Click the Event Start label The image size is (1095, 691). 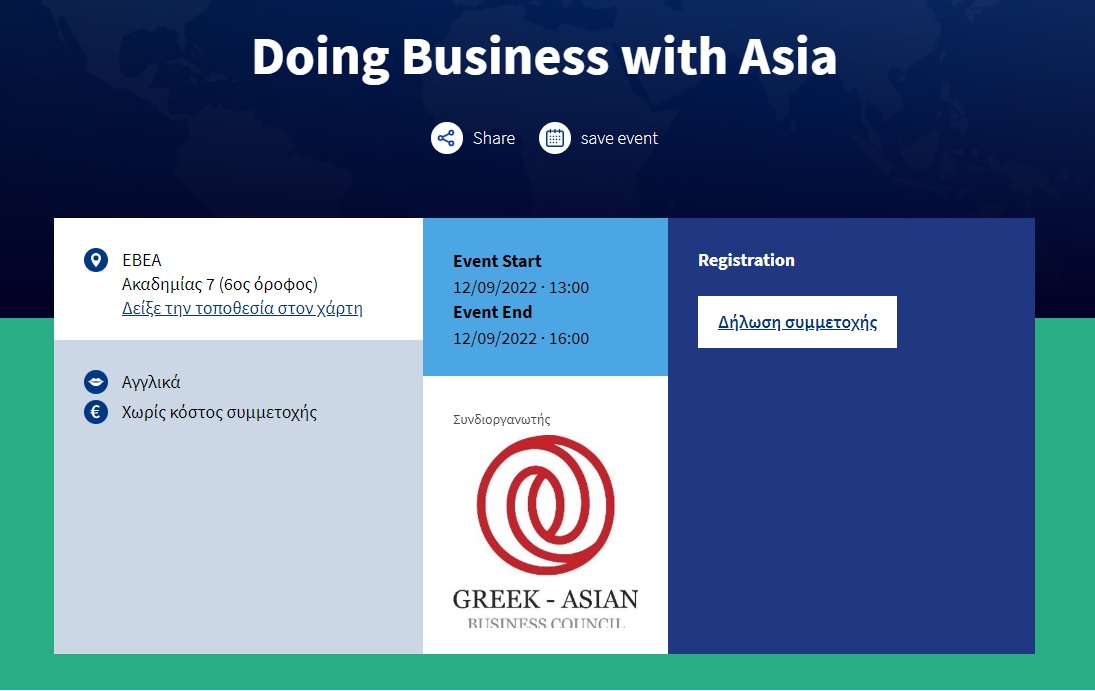(x=497, y=261)
